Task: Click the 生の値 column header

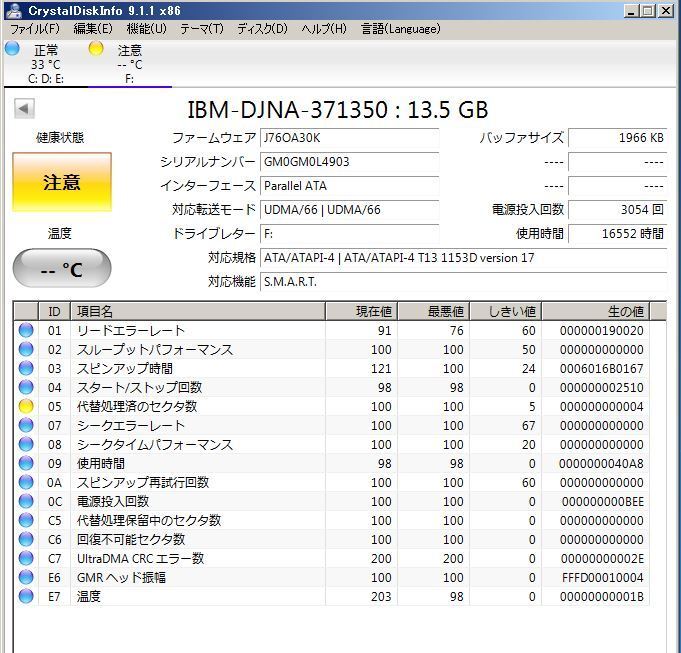Action: point(625,311)
